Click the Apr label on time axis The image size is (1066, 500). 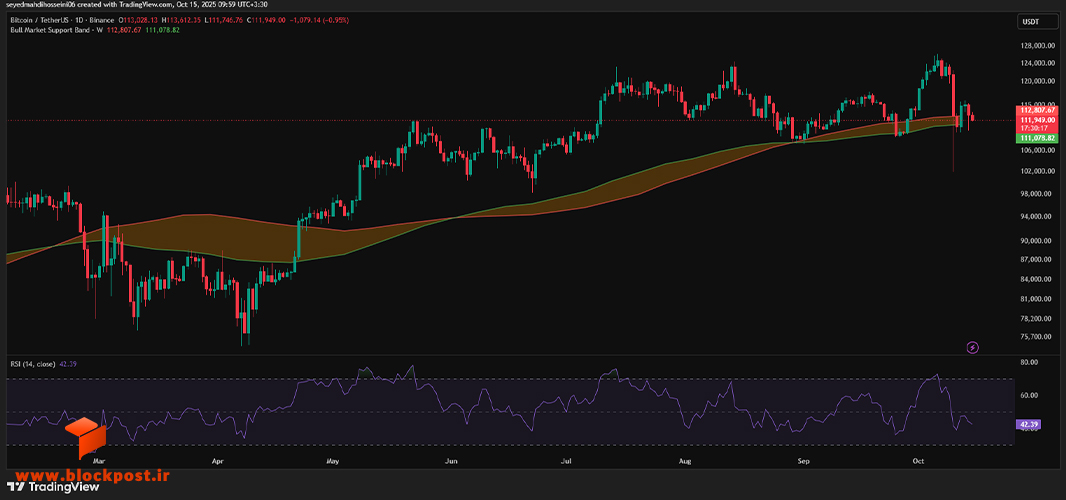click(x=218, y=462)
